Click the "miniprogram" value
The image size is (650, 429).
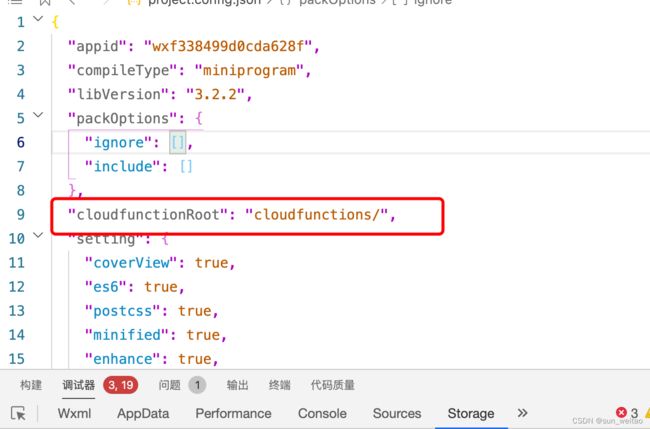click(x=249, y=70)
